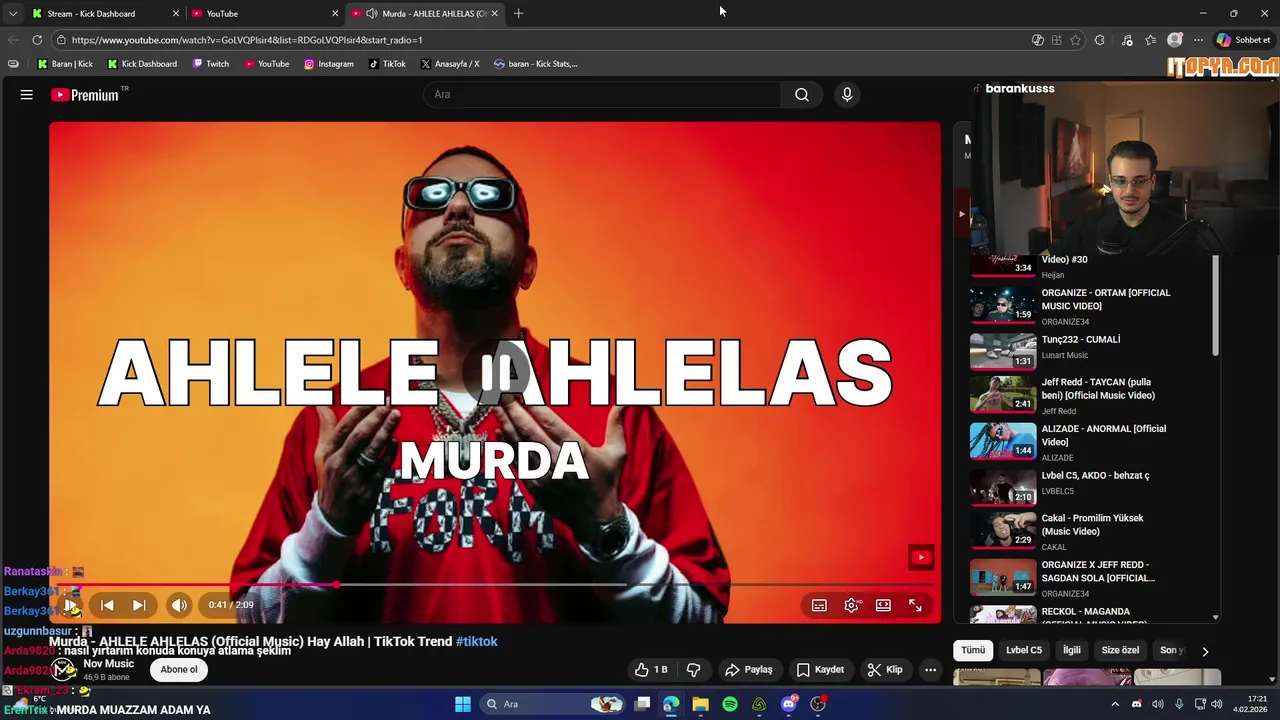Screen dimensions: 1280x720
Task: Share the video via Paylaş
Action: point(749,670)
